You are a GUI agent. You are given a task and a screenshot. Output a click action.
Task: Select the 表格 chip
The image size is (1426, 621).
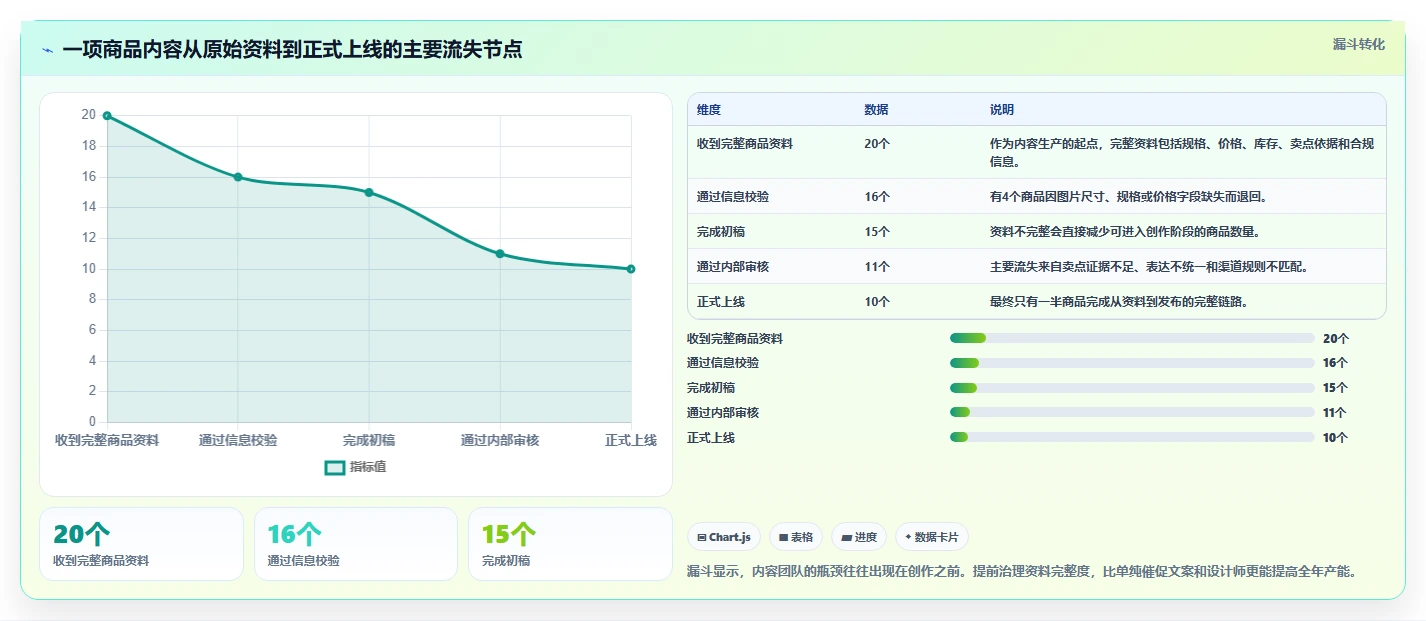tap(796, 537)
